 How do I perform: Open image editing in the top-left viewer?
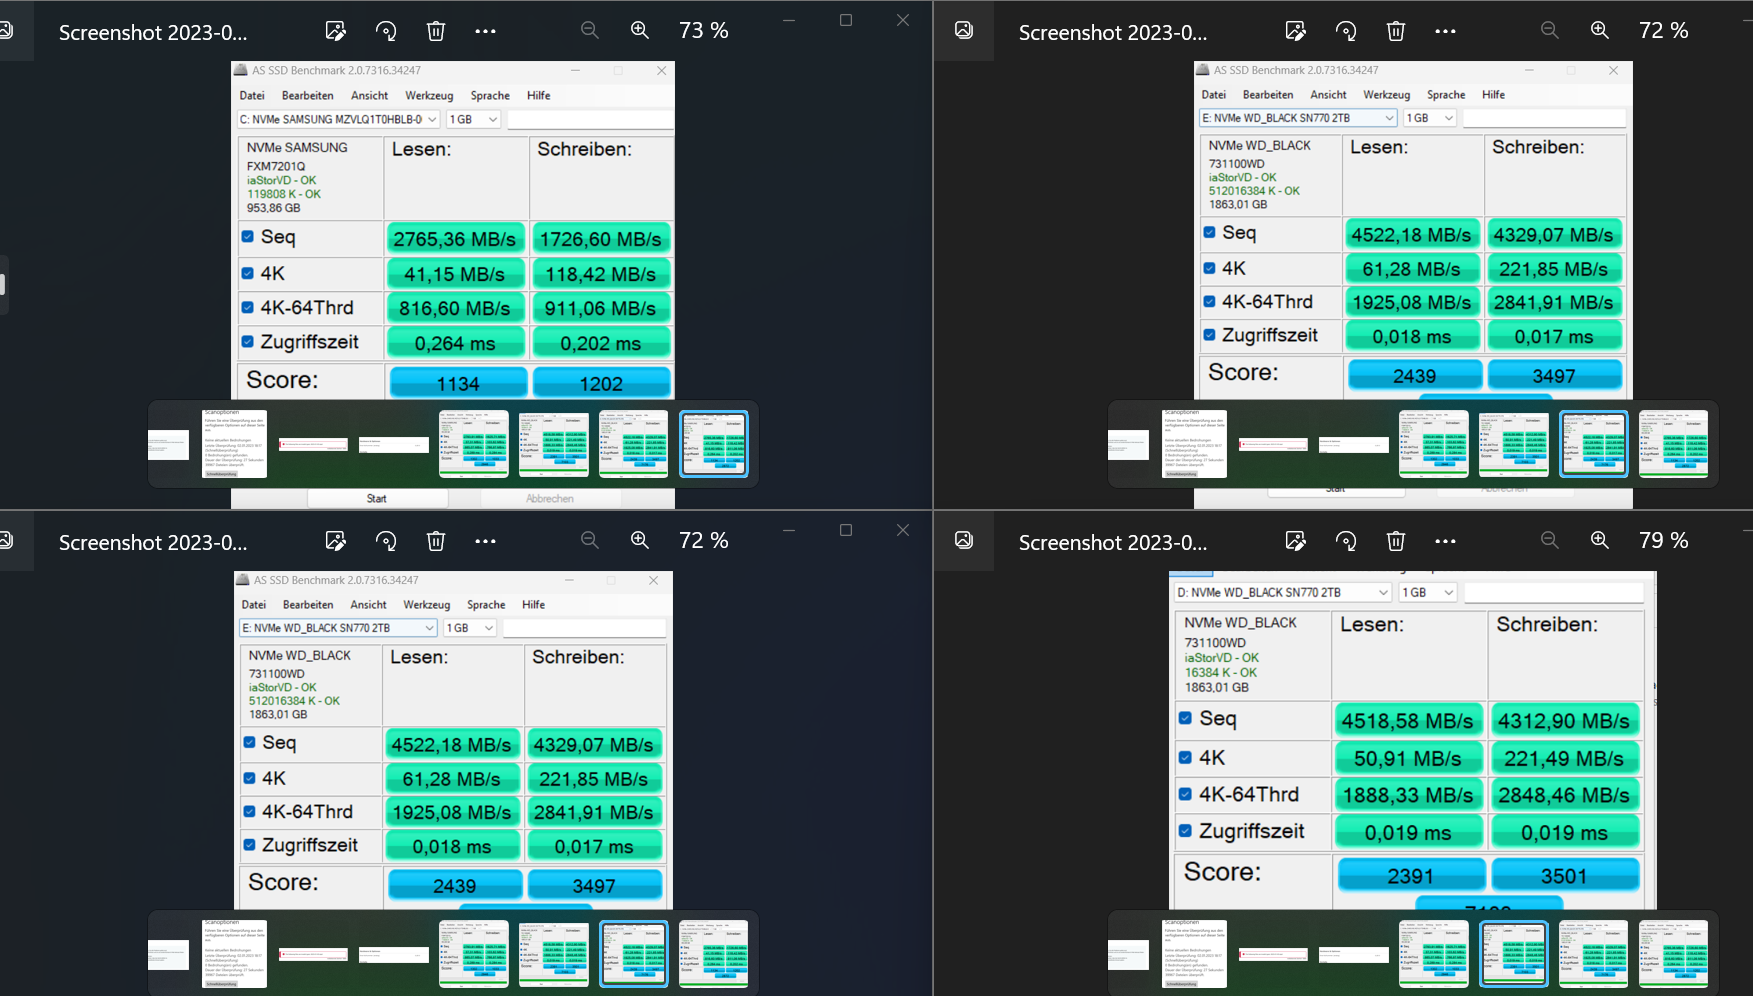(336, 31)
